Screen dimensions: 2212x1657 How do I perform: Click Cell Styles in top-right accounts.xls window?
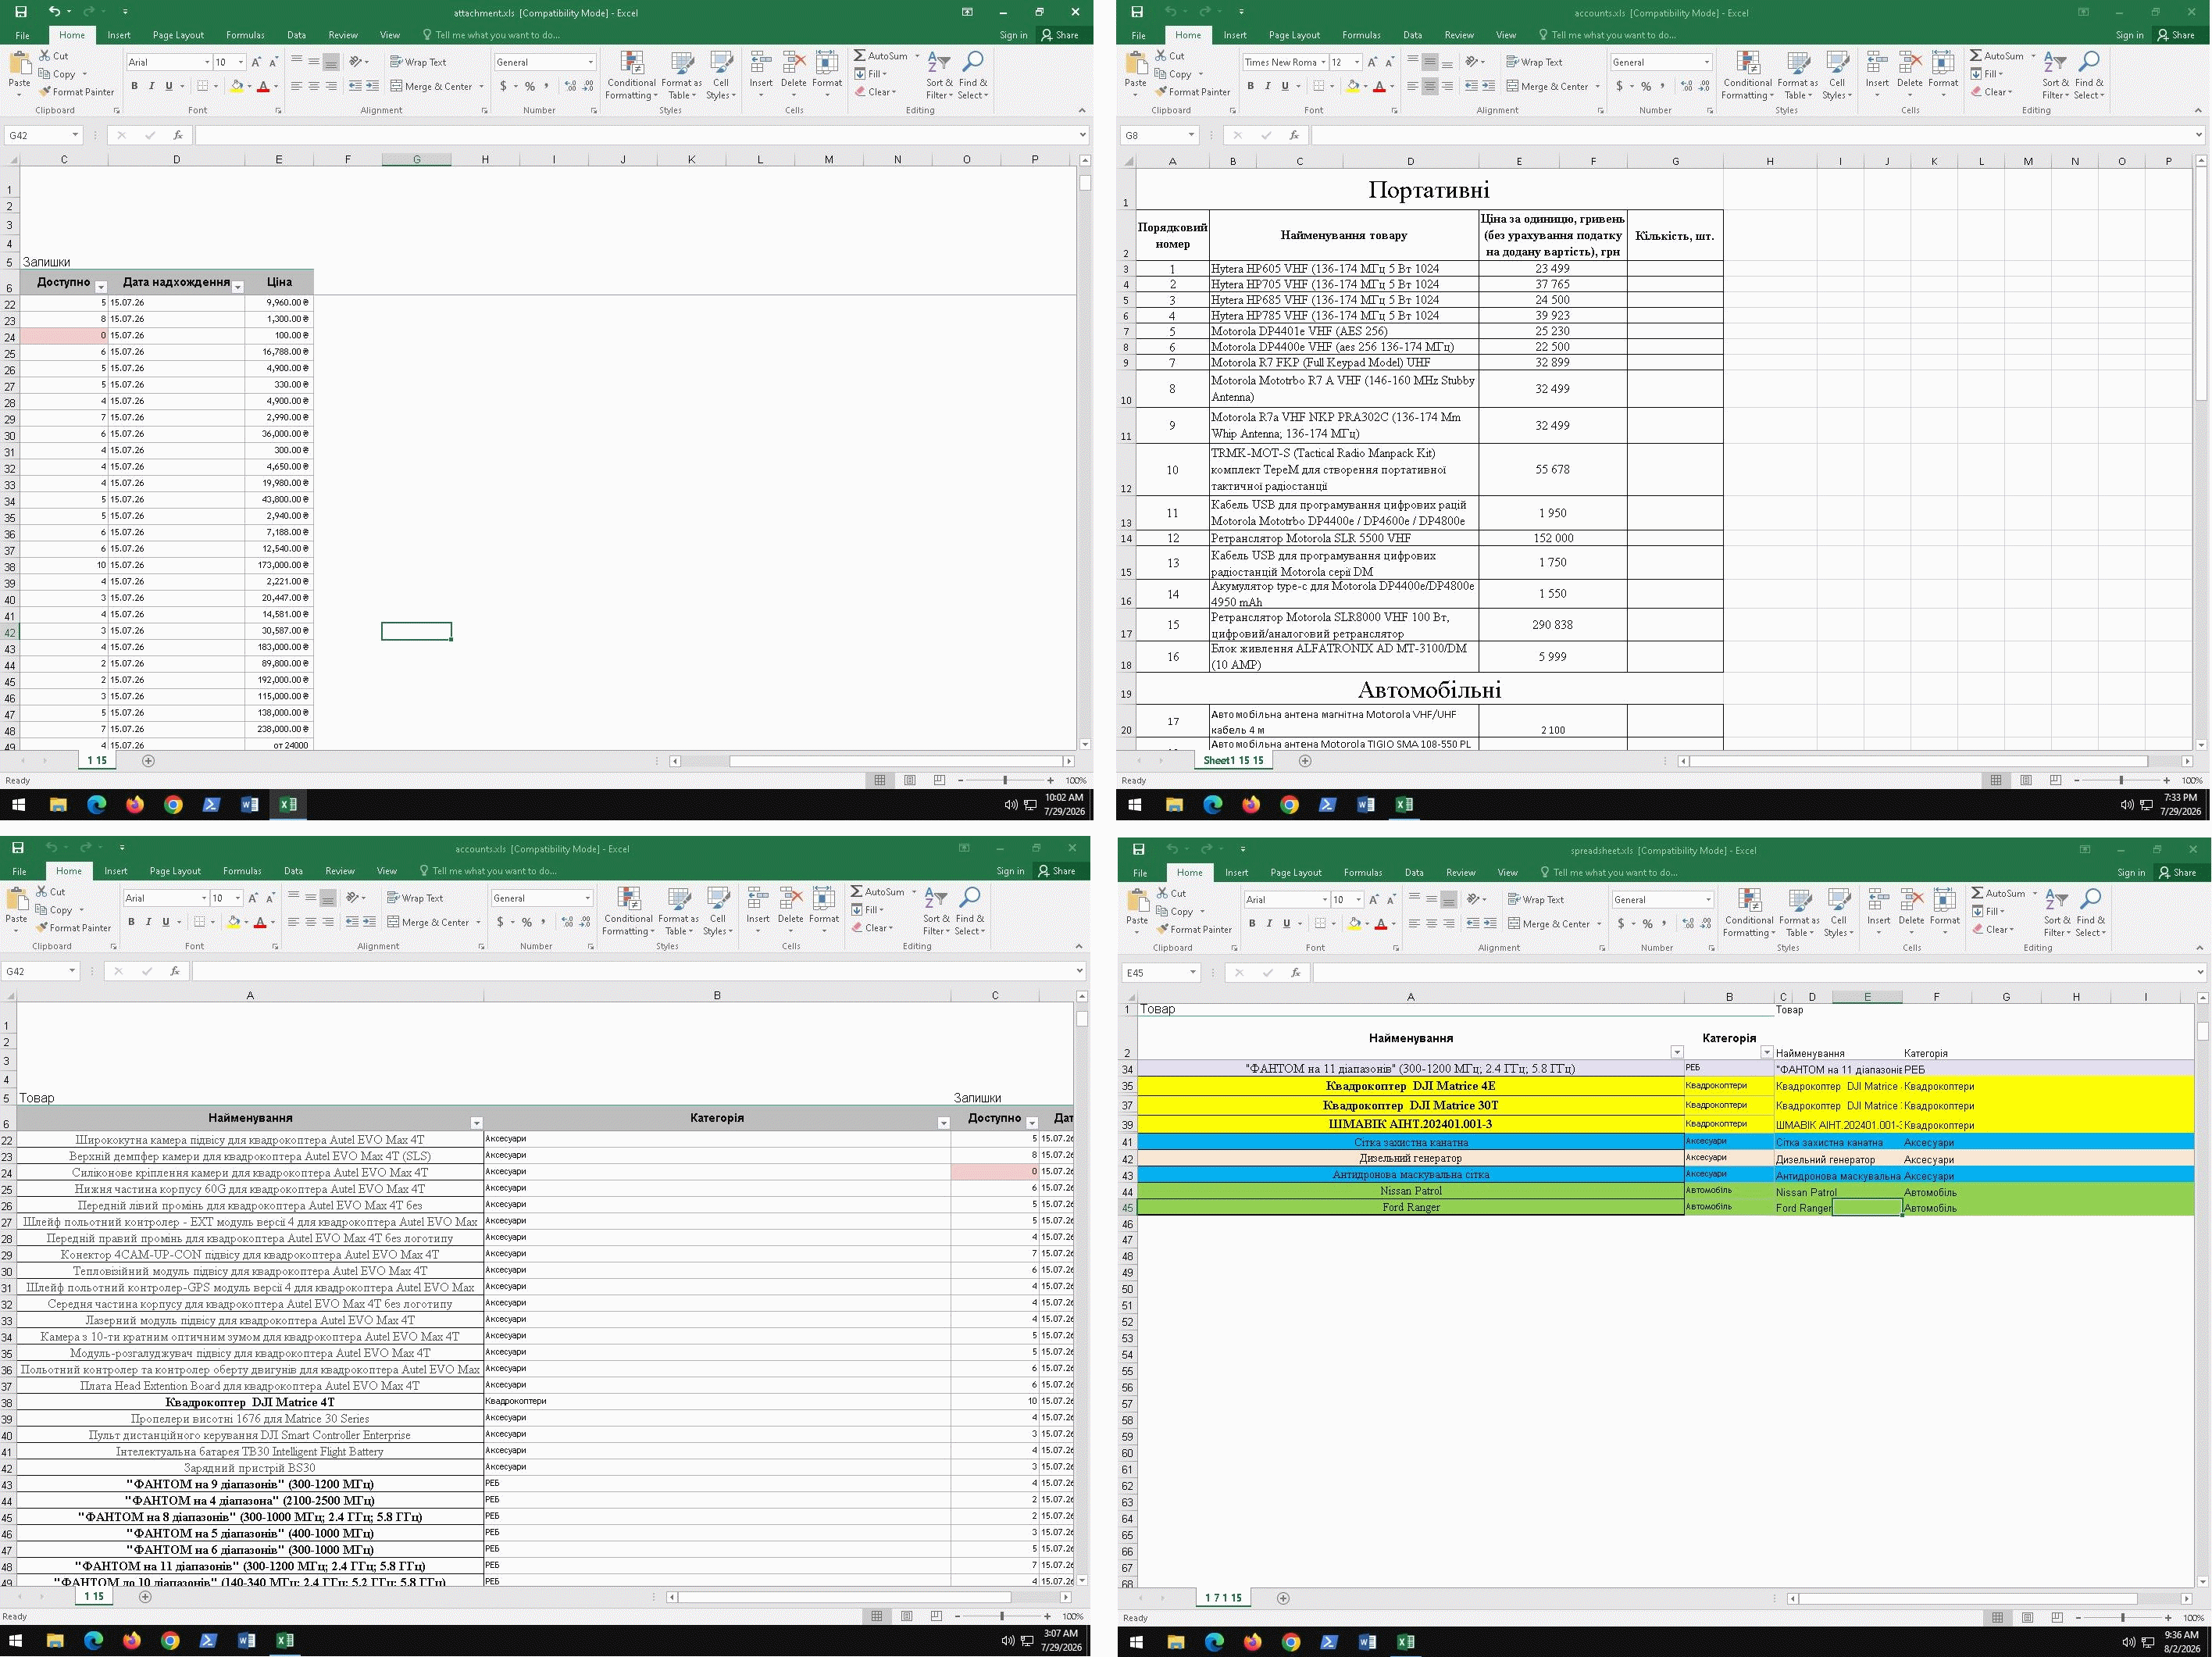tap(1836, 75)
